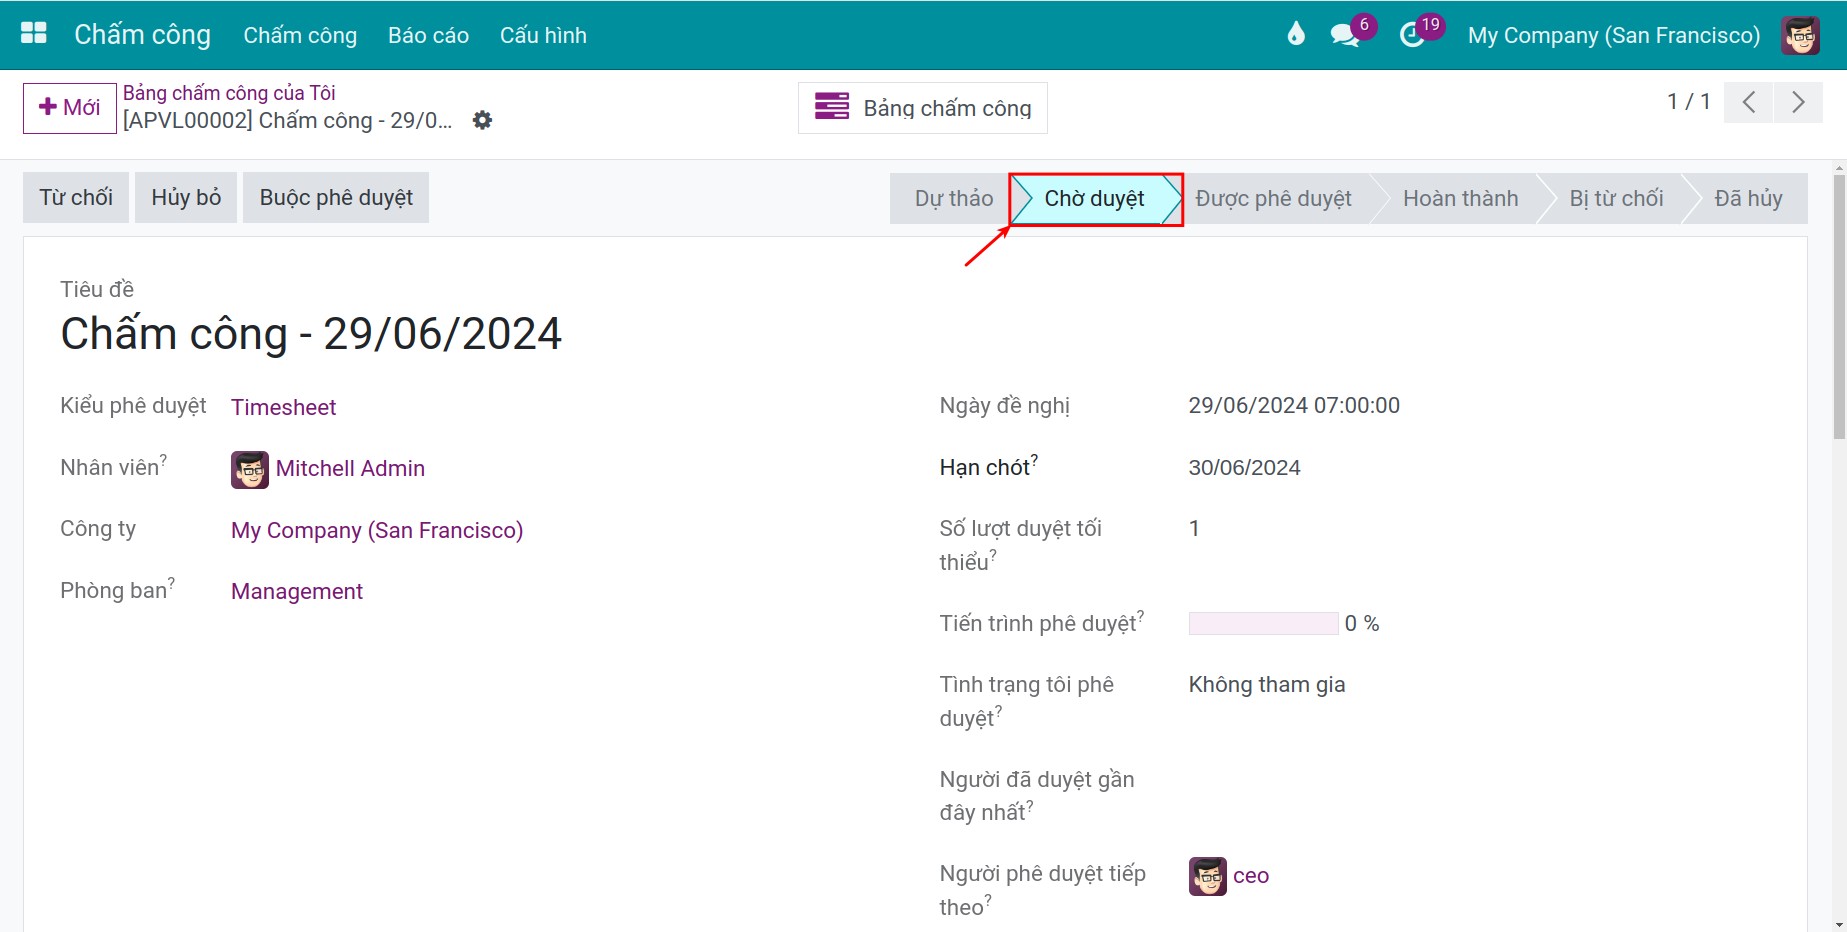1847x932 pixels.
Task: Select the Đã hủy status stage
Action: [1748, 198]
